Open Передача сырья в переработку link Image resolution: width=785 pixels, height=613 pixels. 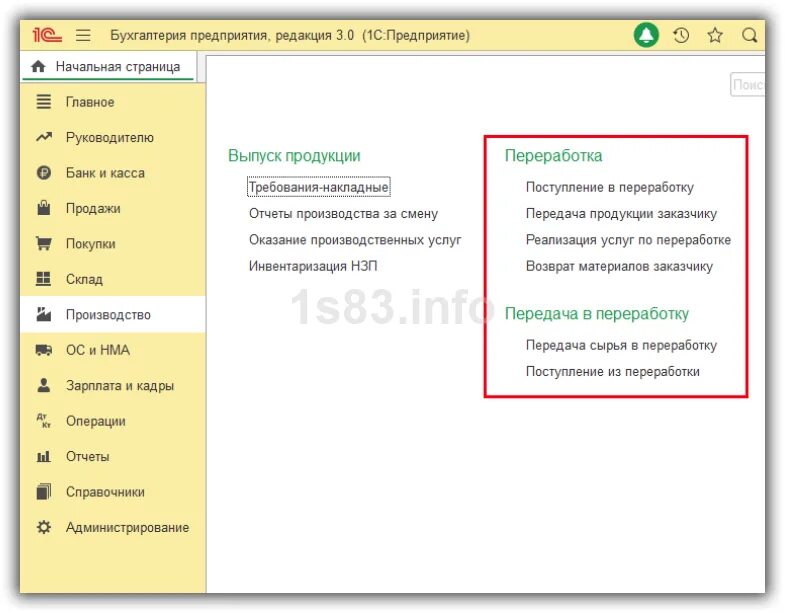(x=621, y=345)
